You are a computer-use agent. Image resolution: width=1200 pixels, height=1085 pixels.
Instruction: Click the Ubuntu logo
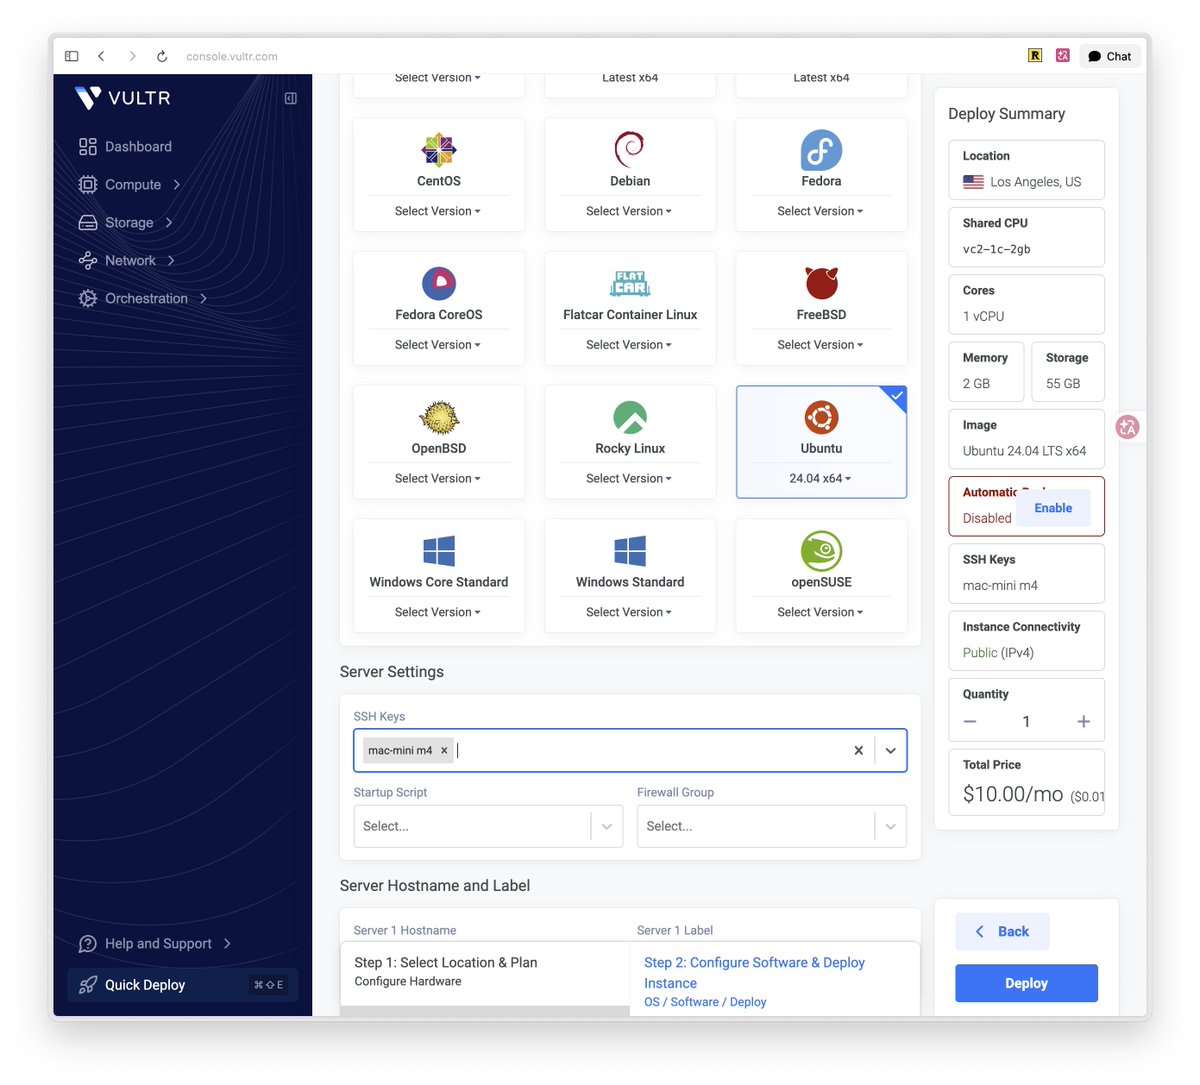(821, 418)
